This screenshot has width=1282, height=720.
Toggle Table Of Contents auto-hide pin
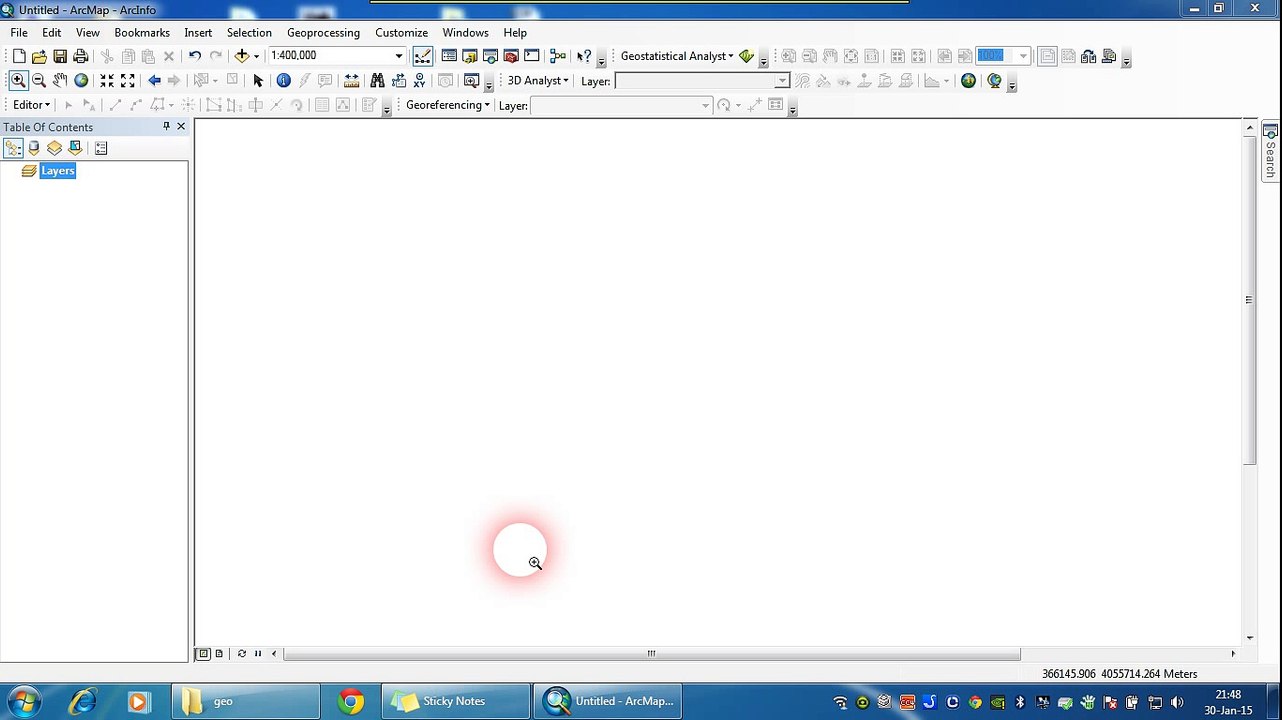click(166, 127)
